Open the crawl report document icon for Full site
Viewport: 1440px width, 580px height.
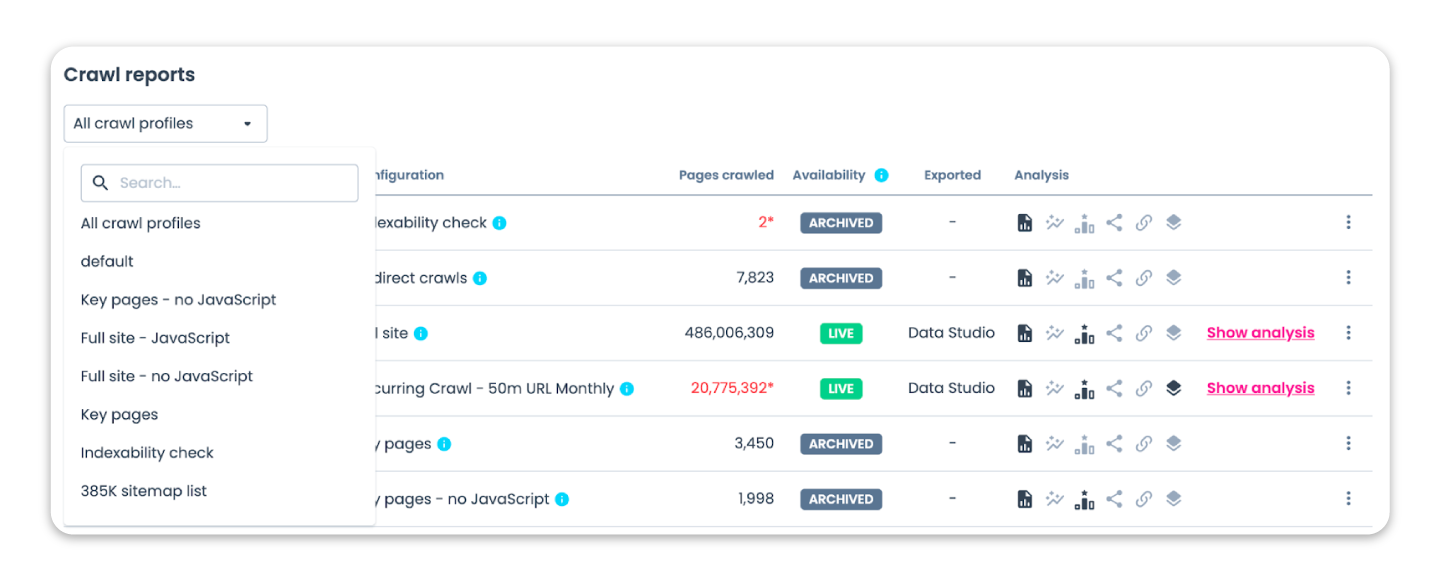pyautogui.click(x=1025, y=332)
